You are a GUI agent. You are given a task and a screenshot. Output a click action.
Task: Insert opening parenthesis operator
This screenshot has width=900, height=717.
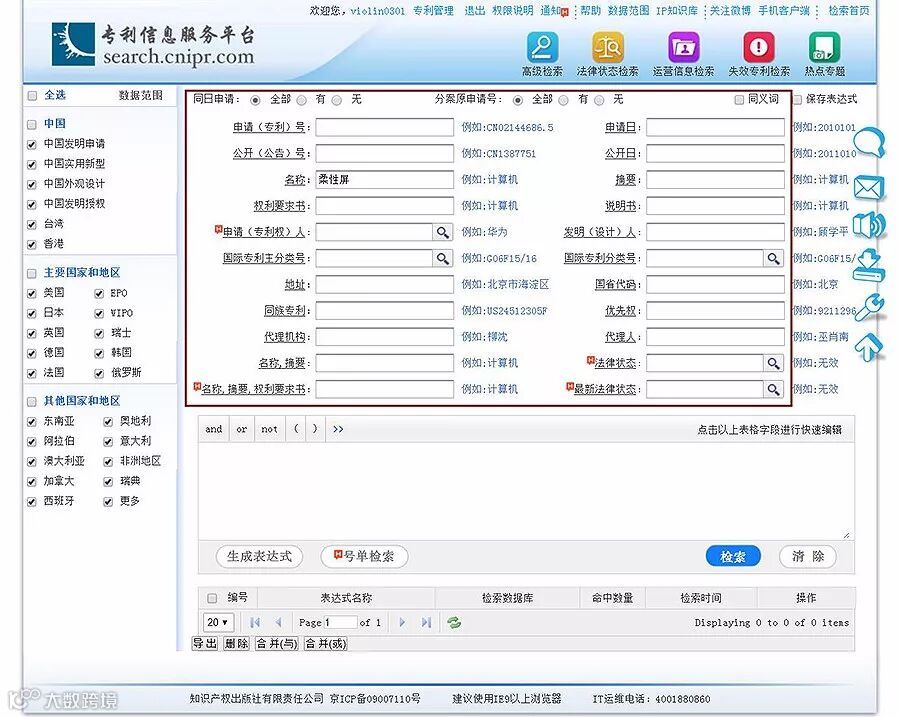coord(296,429)
